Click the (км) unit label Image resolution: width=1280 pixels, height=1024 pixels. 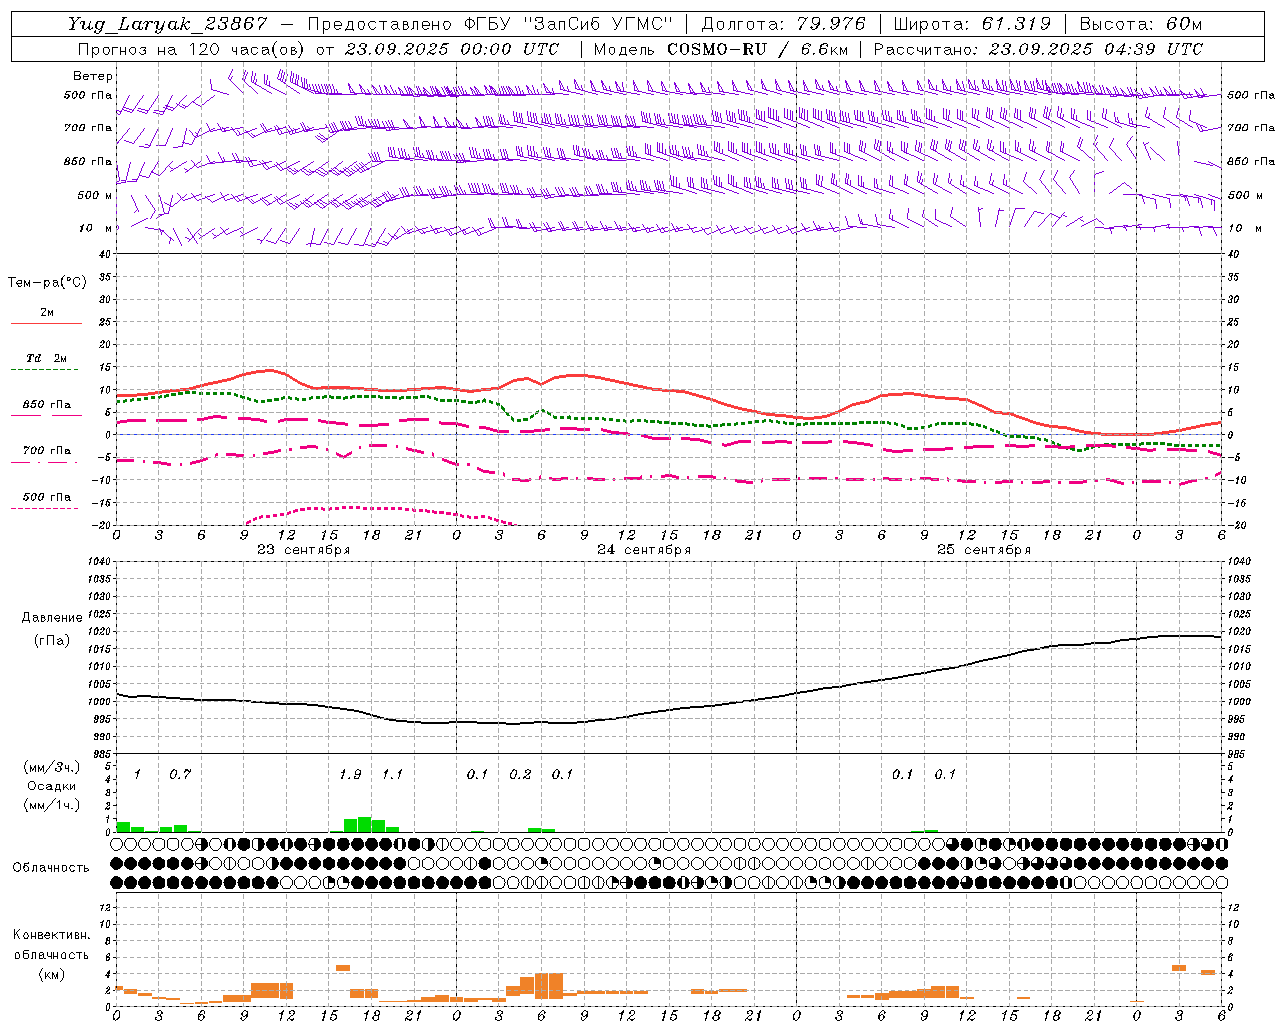tap(51, 973)
